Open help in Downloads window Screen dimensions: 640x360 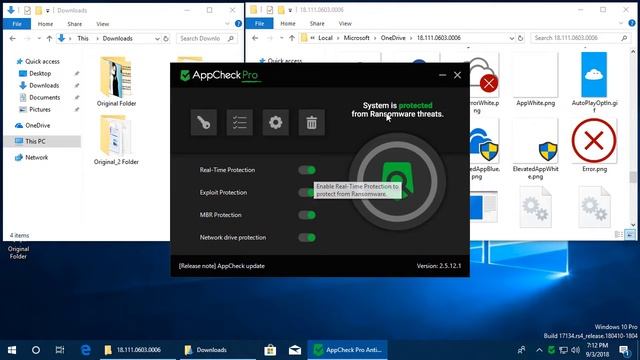point(238,24)
